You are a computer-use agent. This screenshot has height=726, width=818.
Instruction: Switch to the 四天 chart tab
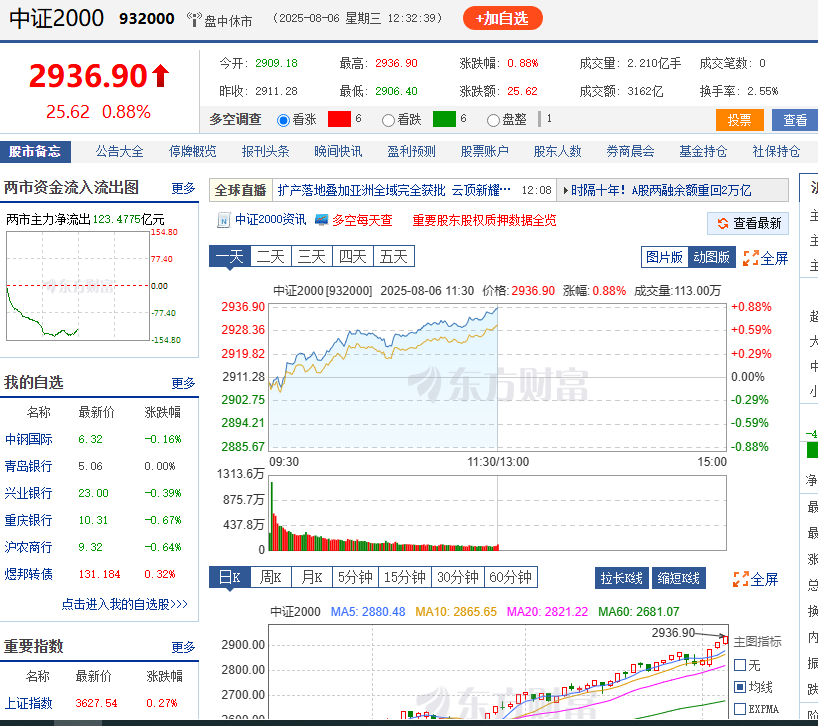coord(353,256)
